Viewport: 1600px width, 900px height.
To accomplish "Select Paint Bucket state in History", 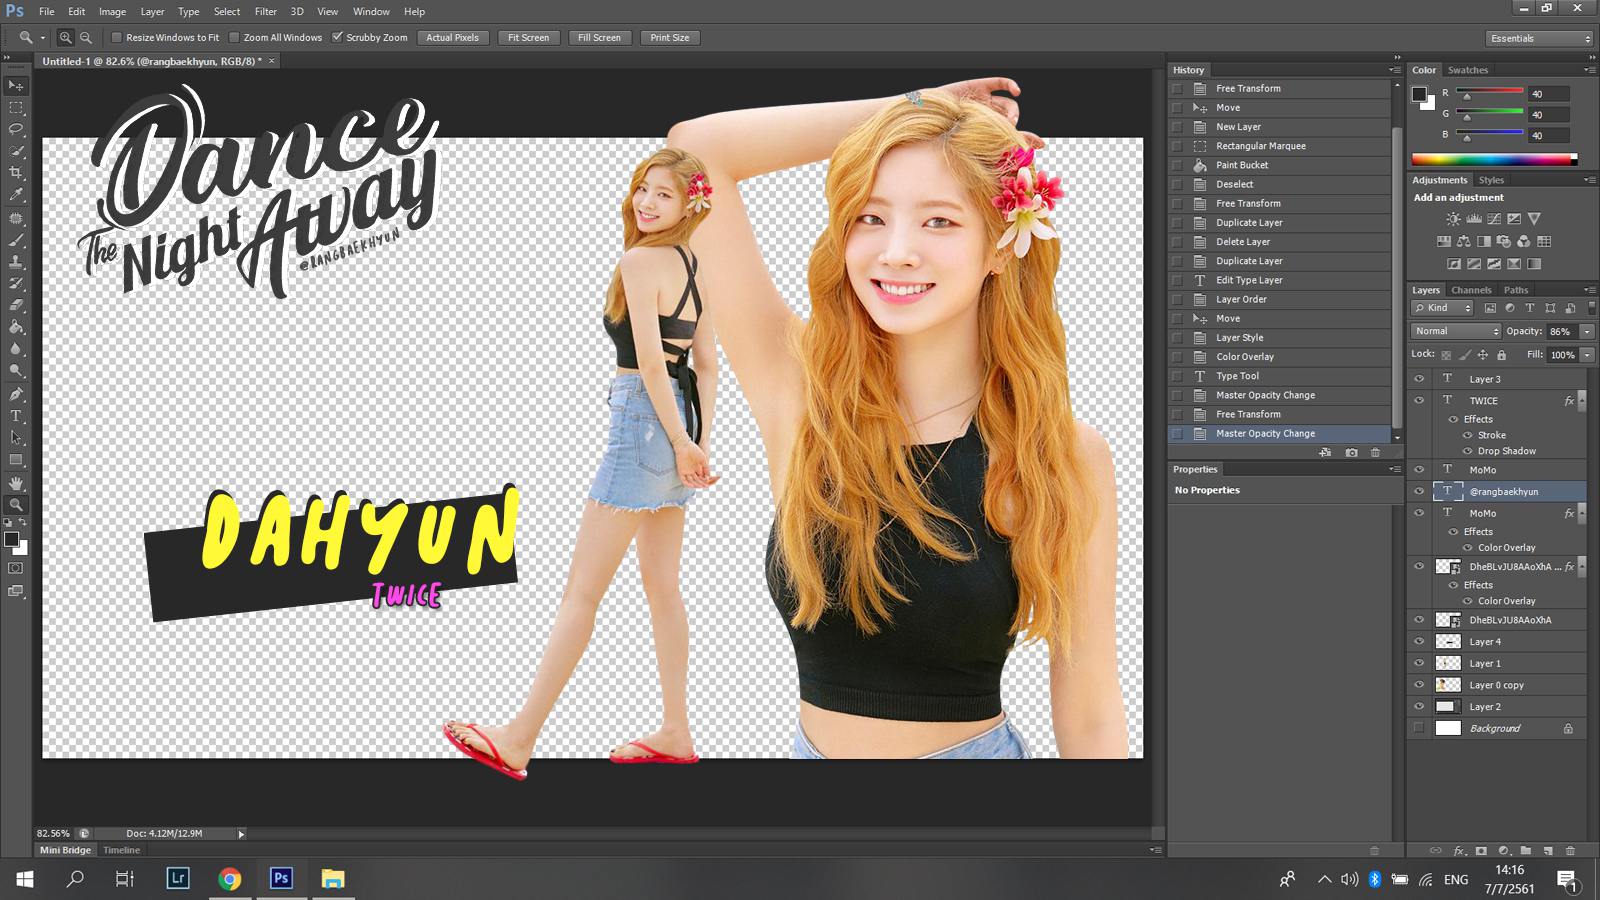I will [1279, 165].
